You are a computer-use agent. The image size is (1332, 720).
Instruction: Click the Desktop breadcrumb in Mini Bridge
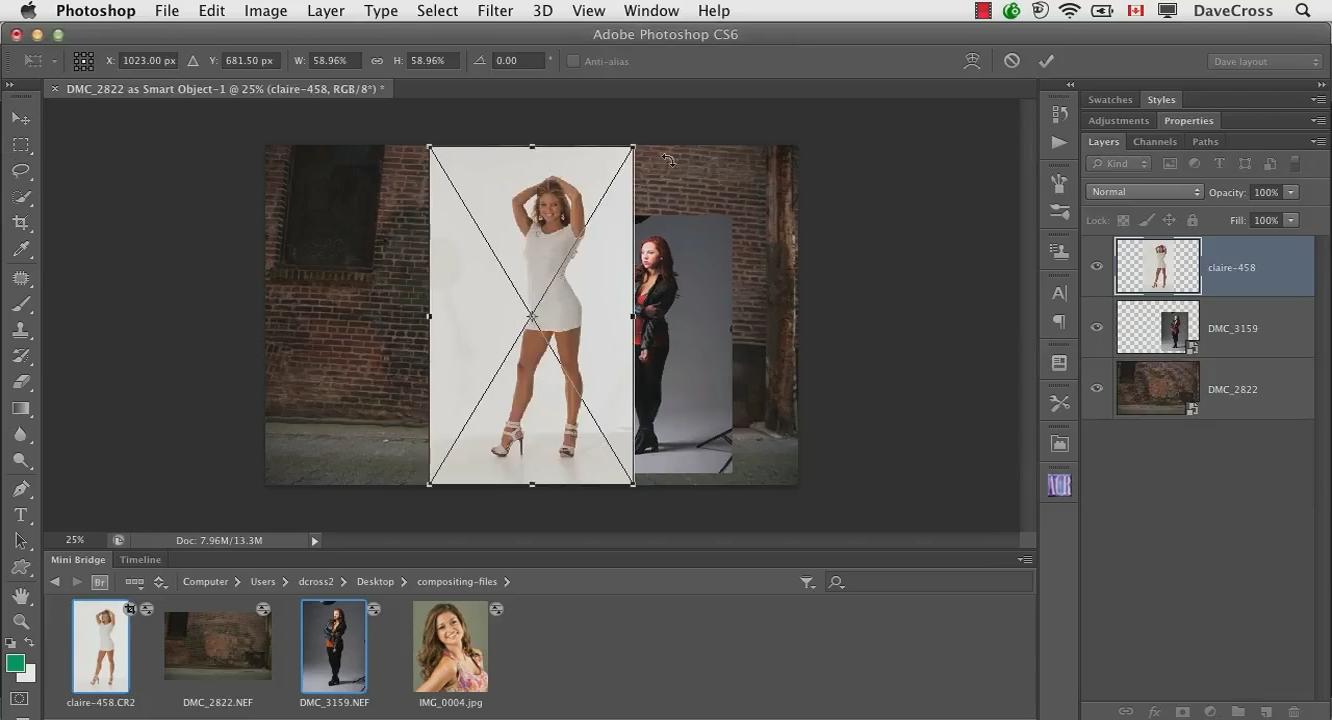(375, 582)
